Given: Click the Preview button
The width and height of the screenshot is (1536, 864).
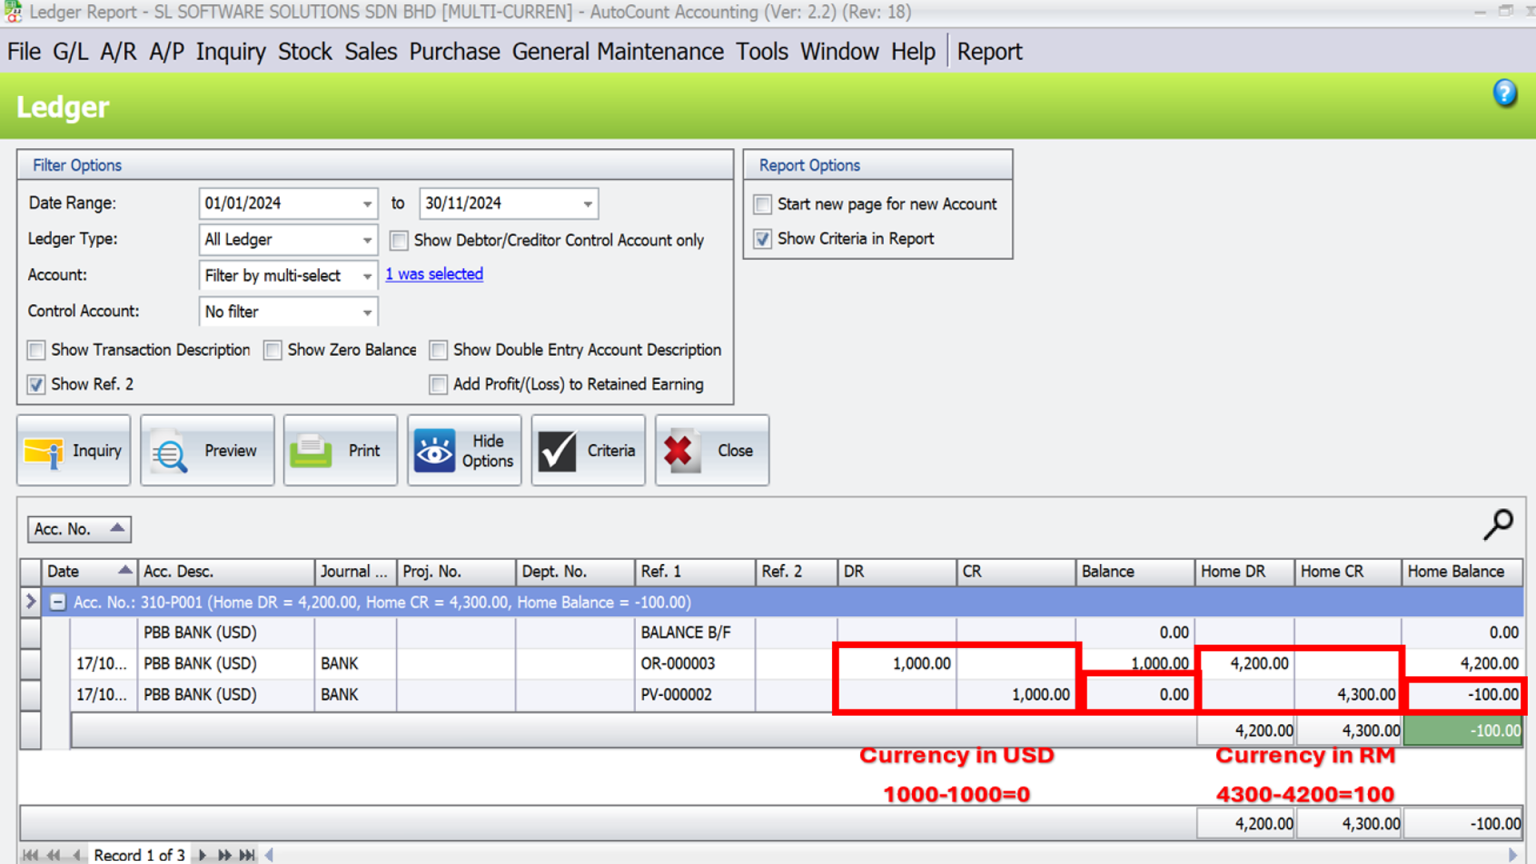Looking at the screenshot, I should click(207, 451).
